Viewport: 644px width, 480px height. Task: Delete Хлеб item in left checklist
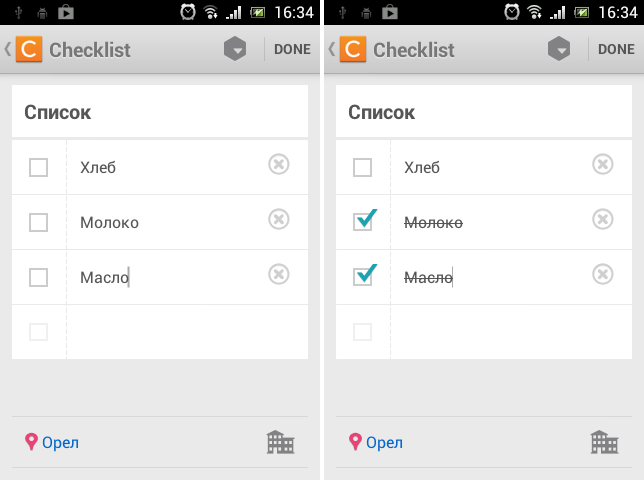(x=279, y=164)
